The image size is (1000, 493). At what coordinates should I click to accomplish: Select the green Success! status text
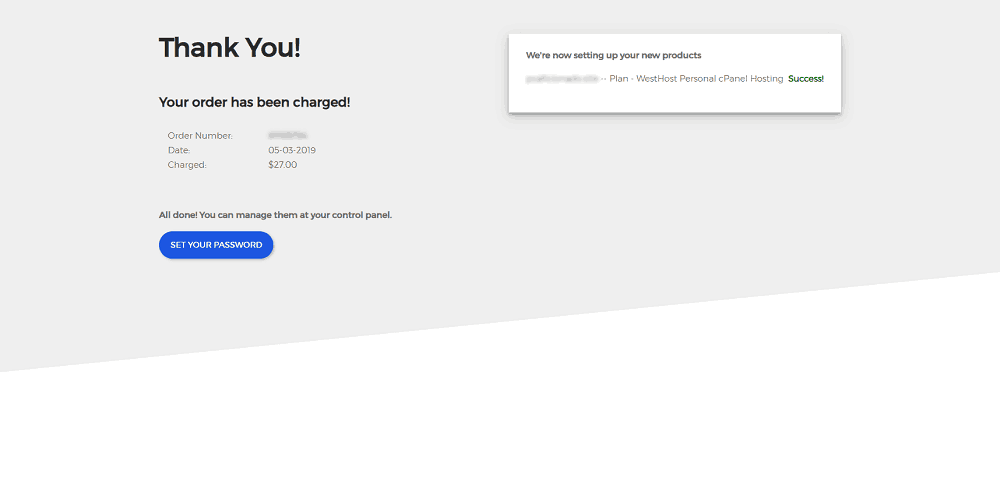coord(806,79)
